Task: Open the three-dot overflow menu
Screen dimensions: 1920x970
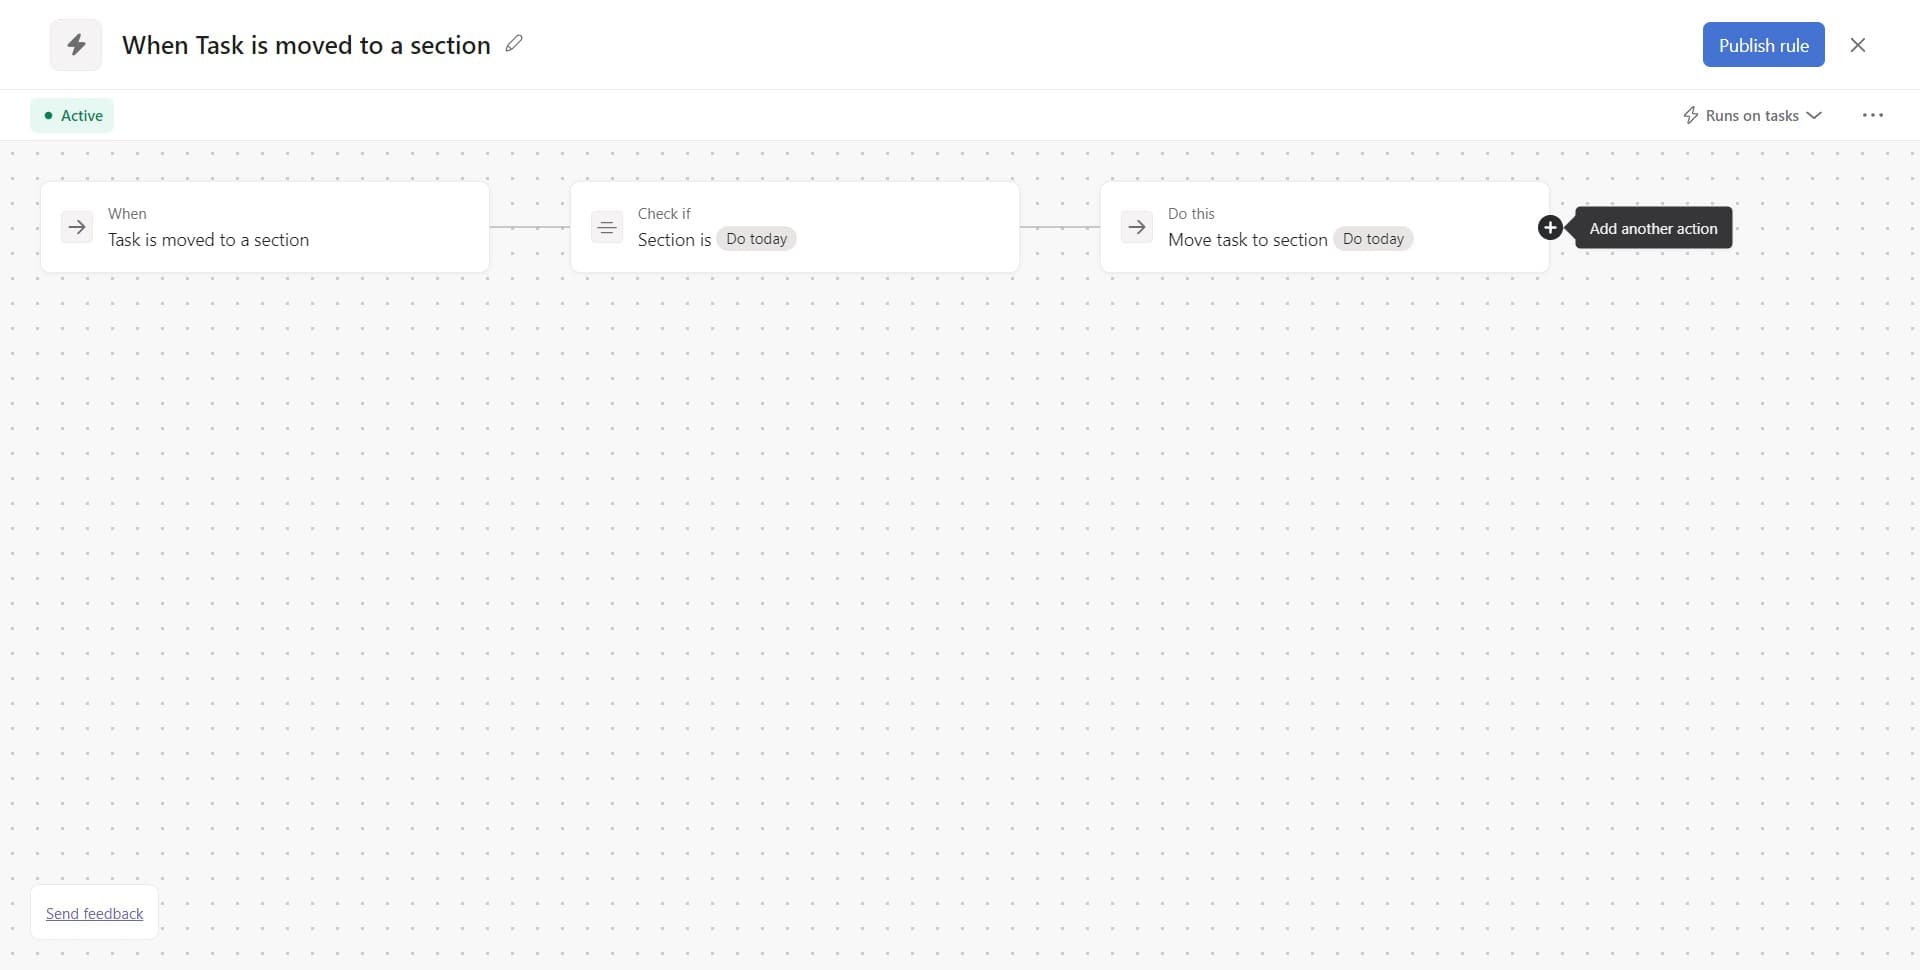Action: tap(1872, 115)
